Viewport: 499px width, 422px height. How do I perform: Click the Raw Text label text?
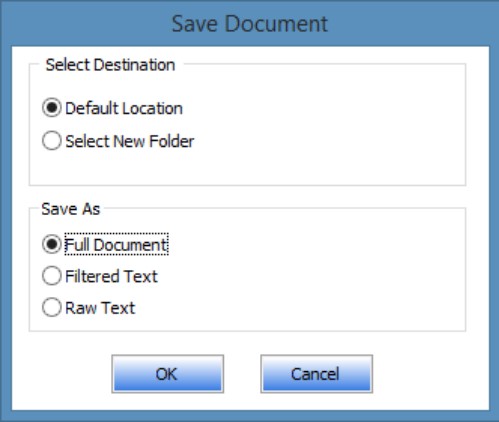100,308
